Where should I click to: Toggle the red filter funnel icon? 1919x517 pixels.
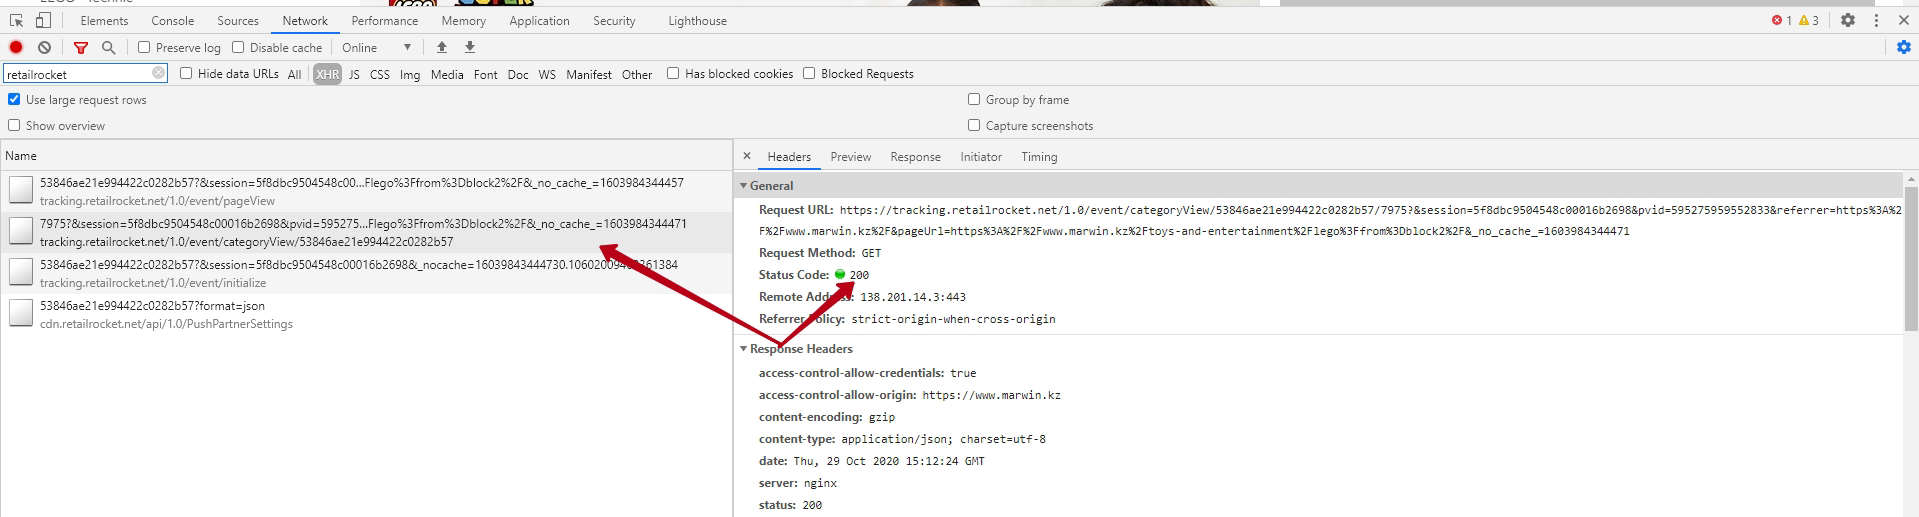pyautogui.click(x=81, y=47)
